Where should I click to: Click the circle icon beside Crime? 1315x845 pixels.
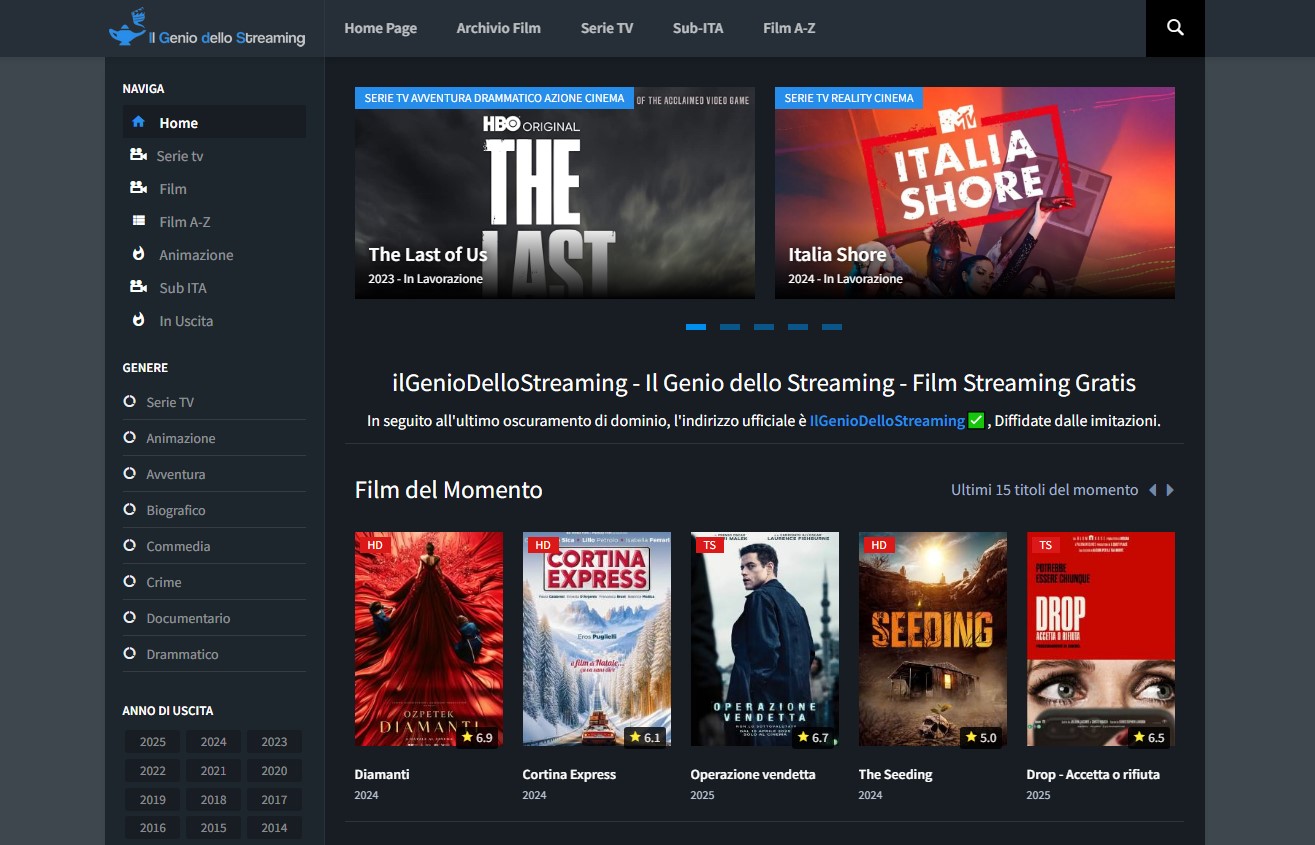129,581
